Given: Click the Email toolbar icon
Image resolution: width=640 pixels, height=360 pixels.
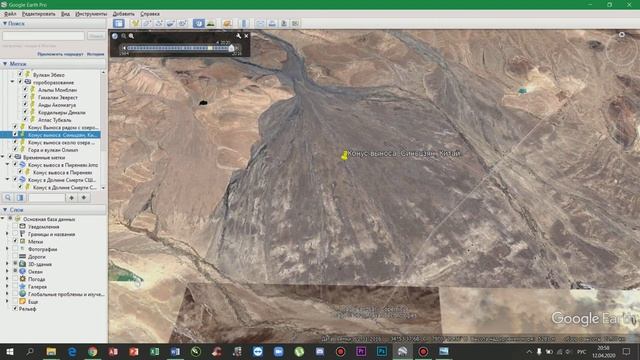Looking at the screenshot, I should pyautogui.click(x=260, y=24).
